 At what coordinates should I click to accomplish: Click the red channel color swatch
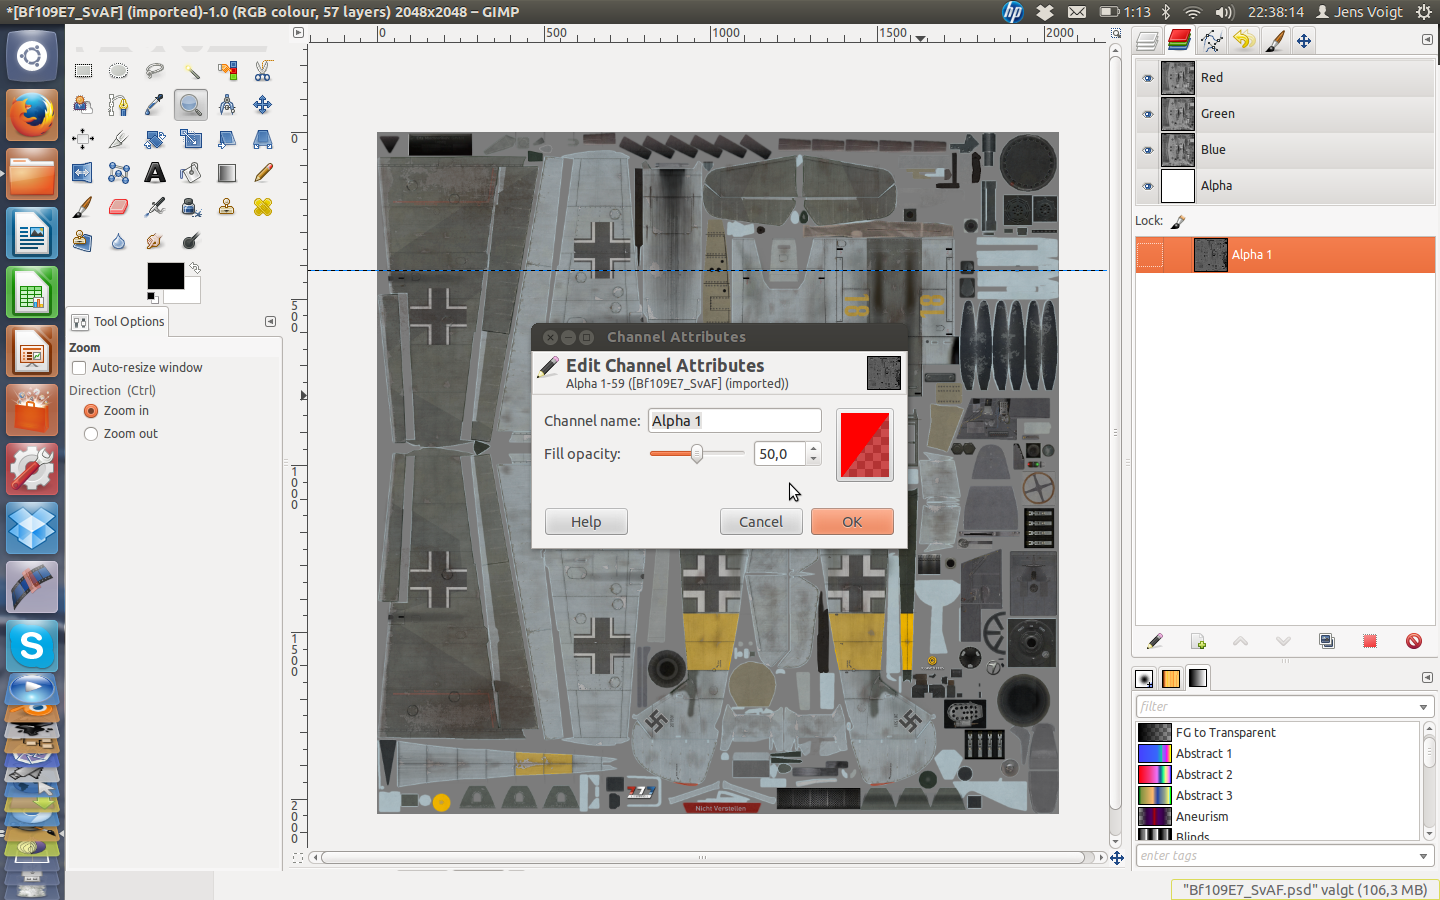[x=865, y=445]
